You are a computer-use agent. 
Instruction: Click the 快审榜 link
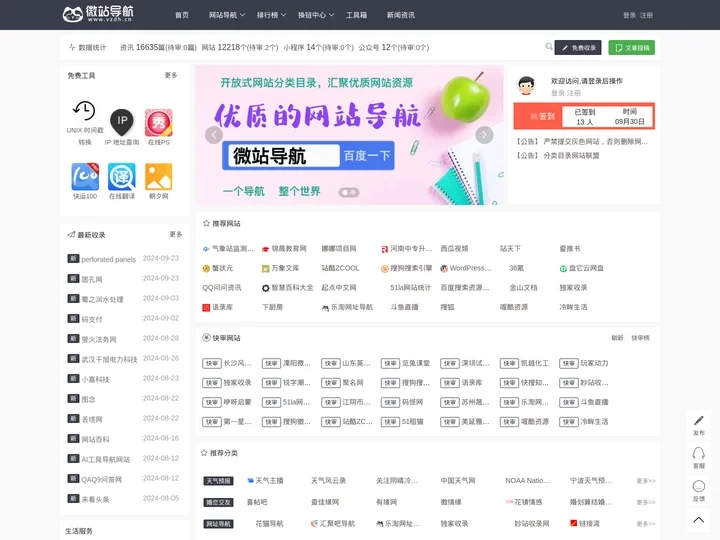(640, 338)
